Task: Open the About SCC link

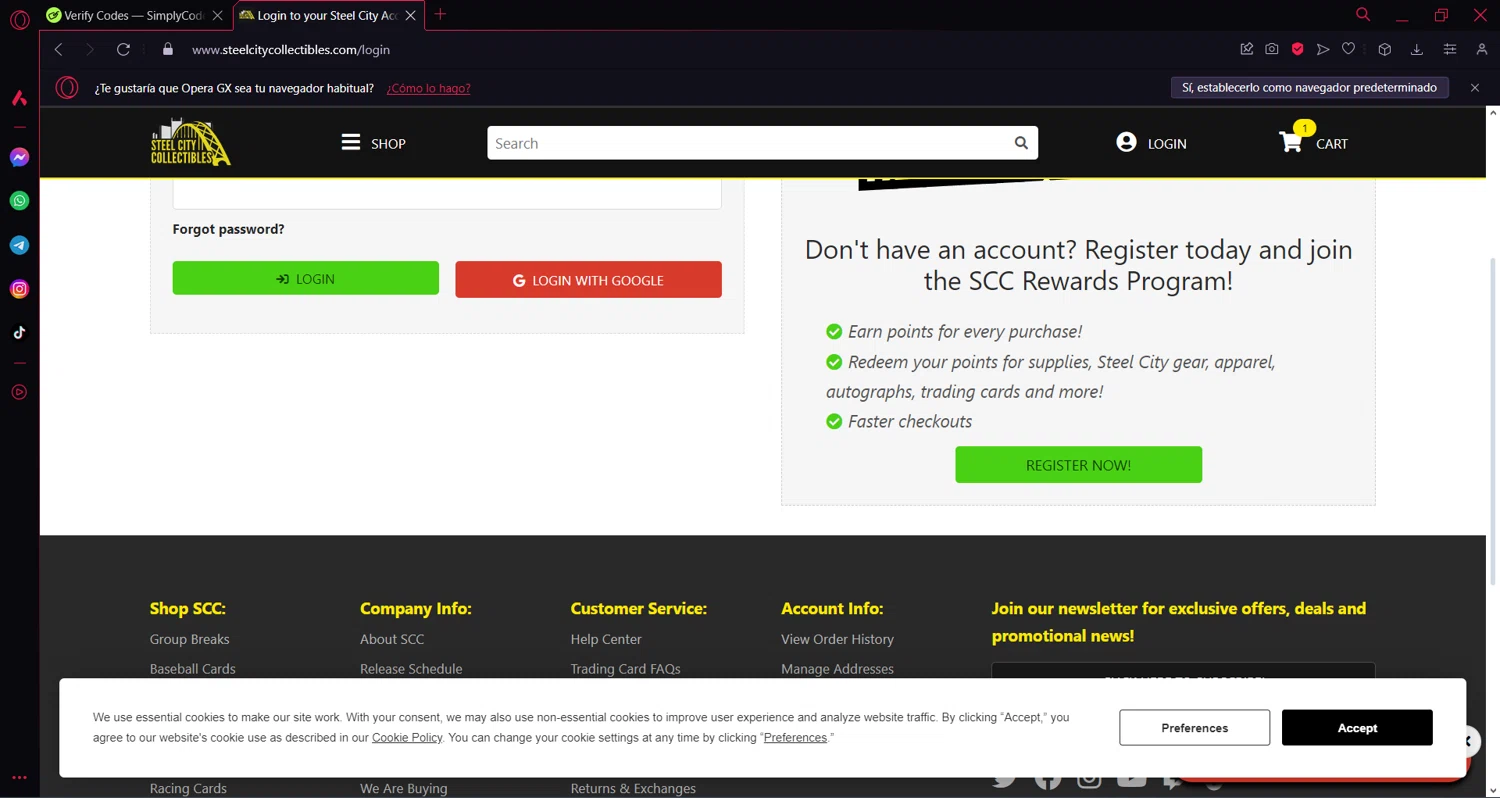Action: click(392, 639)
